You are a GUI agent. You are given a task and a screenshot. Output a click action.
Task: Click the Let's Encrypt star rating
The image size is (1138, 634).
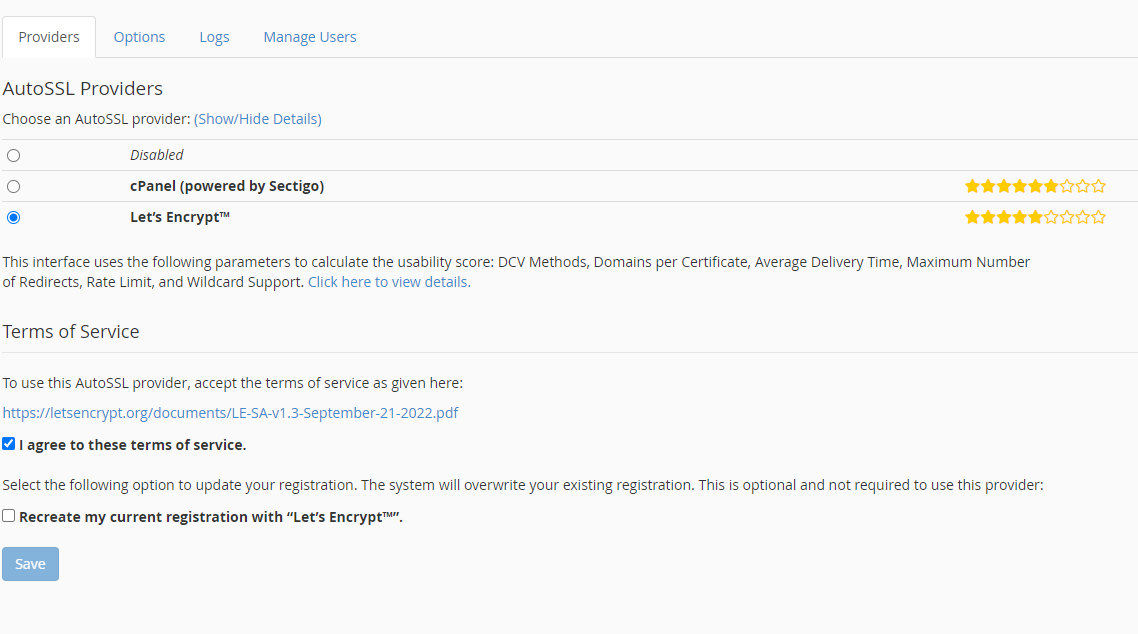(1035, 217)
